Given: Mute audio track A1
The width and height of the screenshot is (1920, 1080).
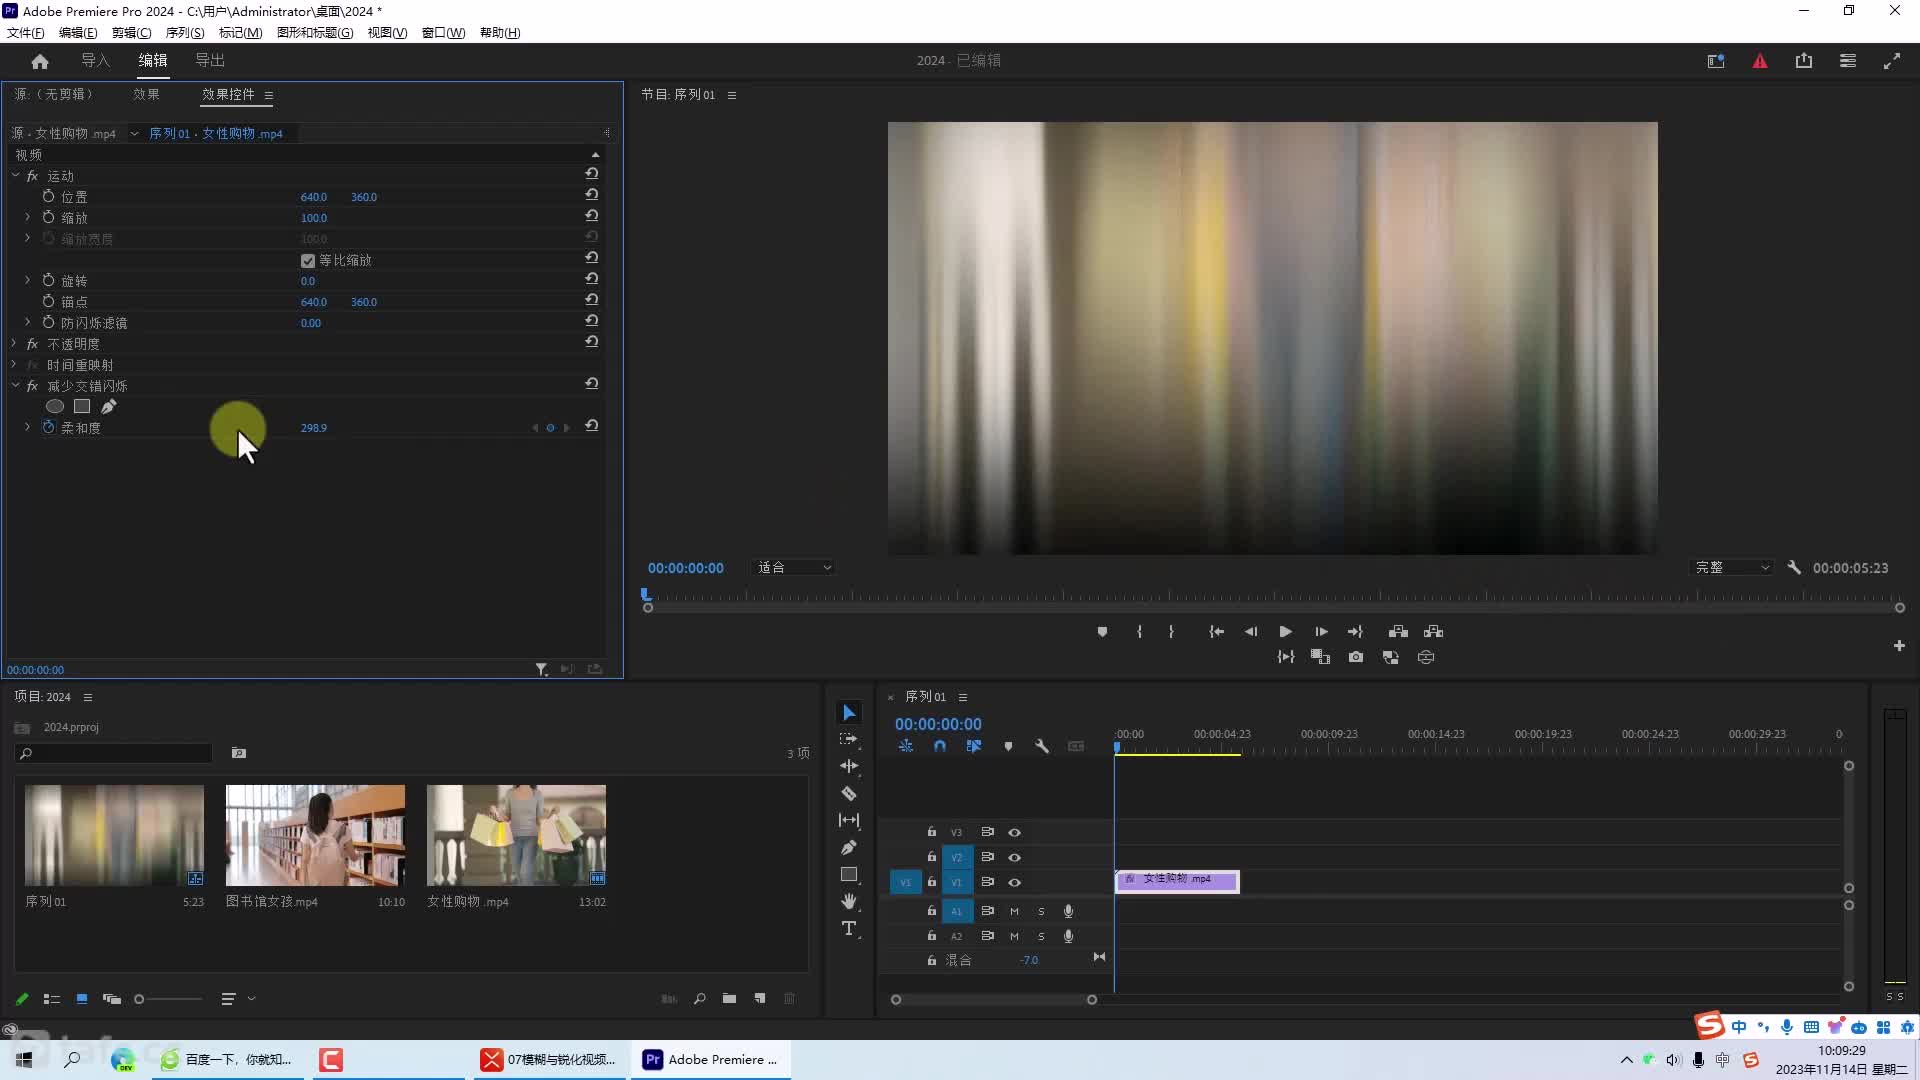Looking at the screenshot, I should (x=1014, y=911).
